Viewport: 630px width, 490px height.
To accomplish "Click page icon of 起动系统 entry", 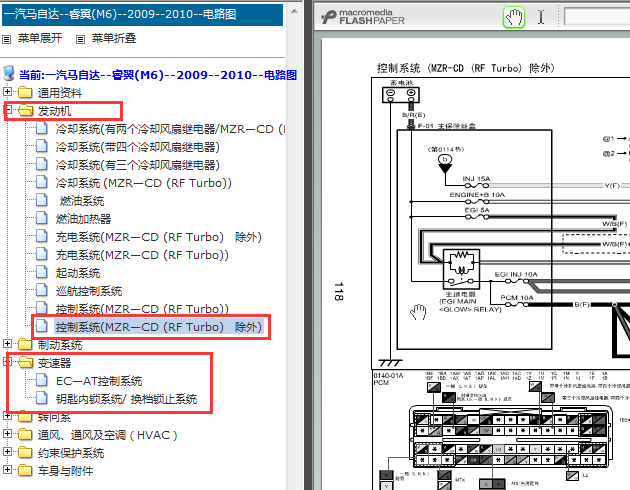I will pyautogui.click(x=42, y=272).
